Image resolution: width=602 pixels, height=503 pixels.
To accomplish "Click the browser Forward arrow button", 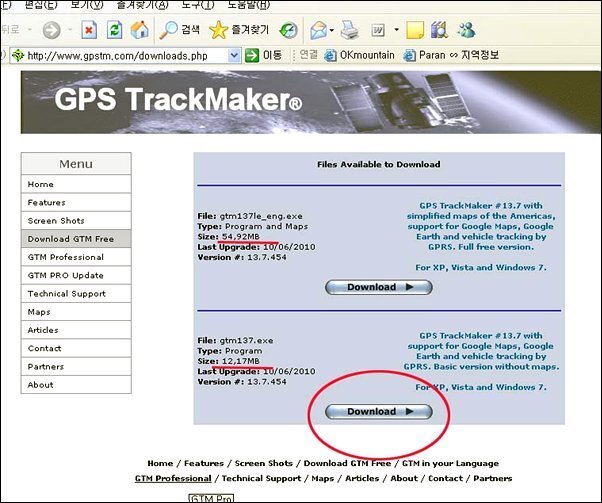I will 51,30.
